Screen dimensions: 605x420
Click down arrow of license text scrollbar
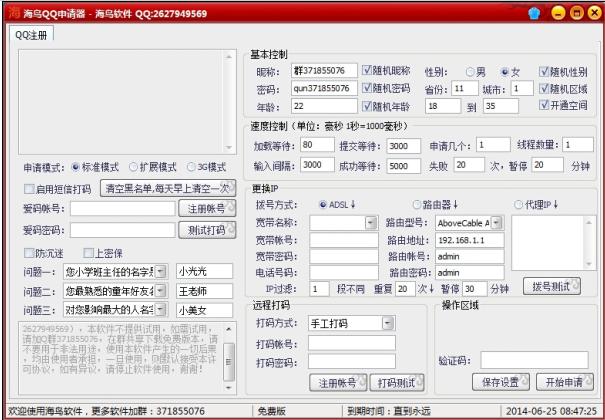pyautogui.click(x=229, y=388)
